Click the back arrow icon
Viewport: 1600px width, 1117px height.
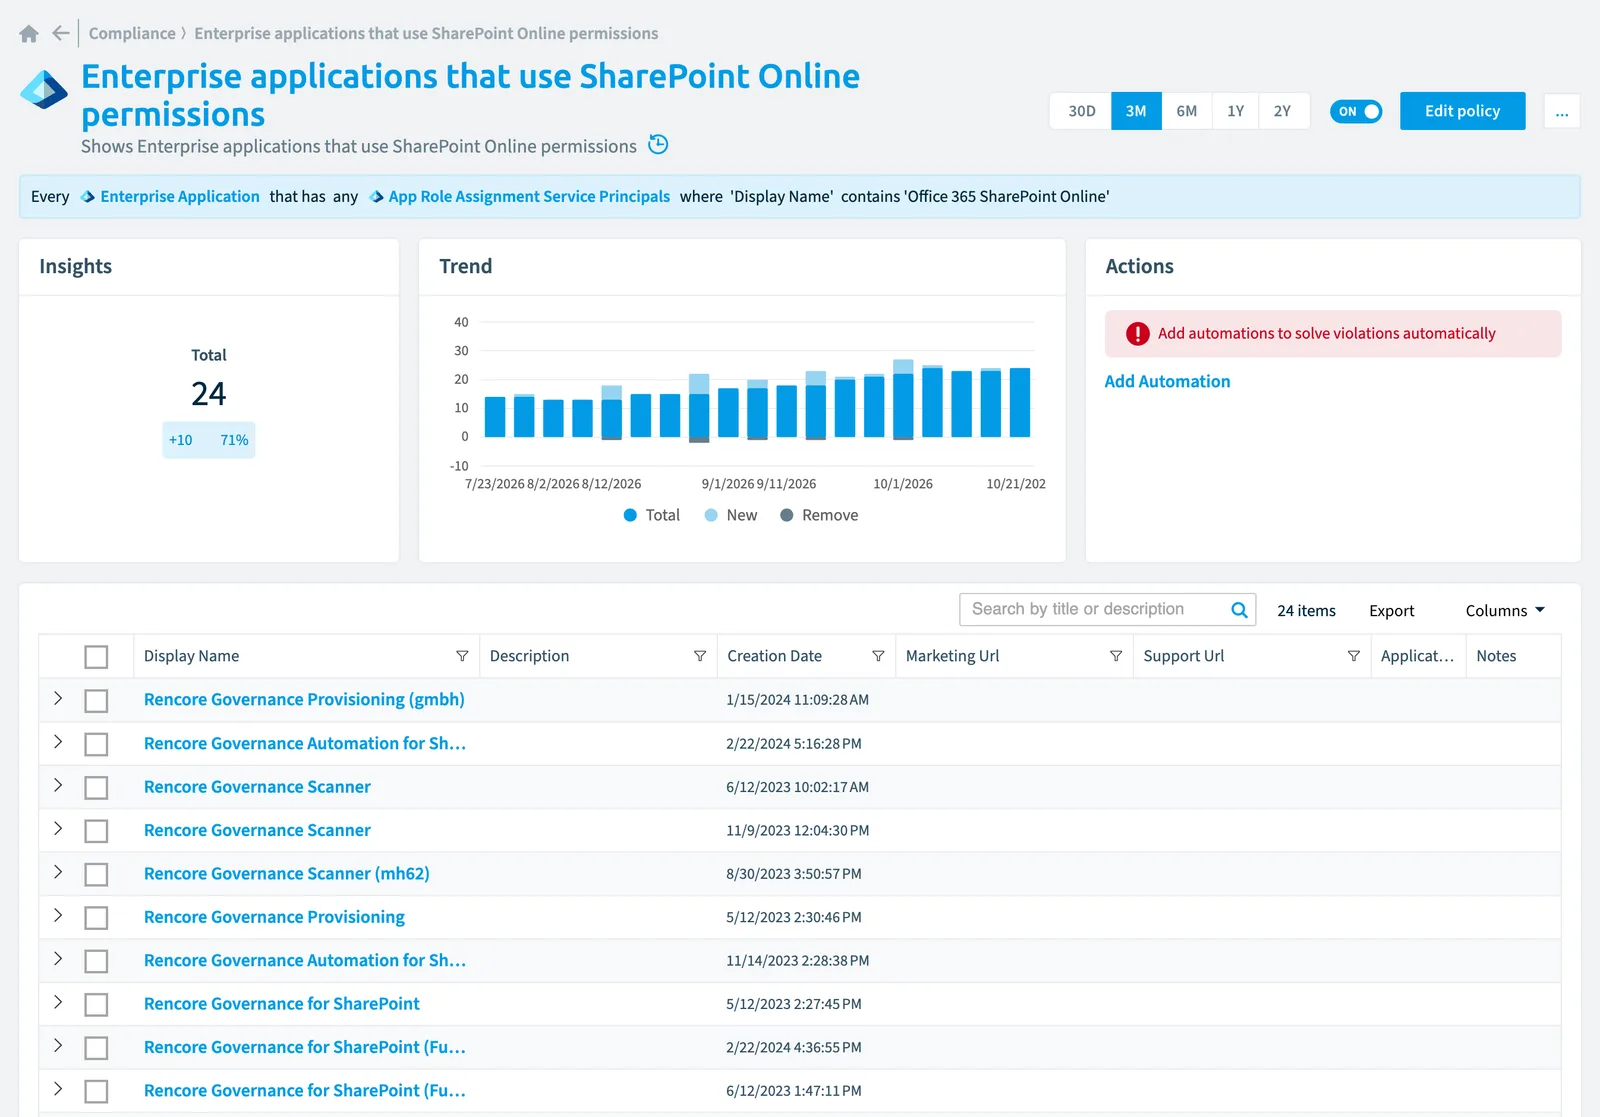coord(61,33)
